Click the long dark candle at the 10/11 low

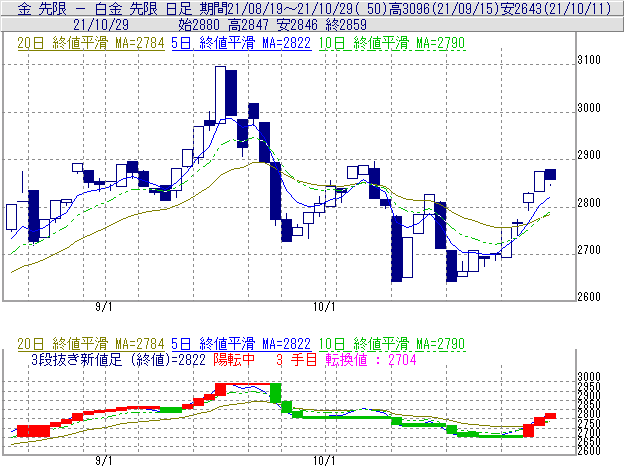397,249
